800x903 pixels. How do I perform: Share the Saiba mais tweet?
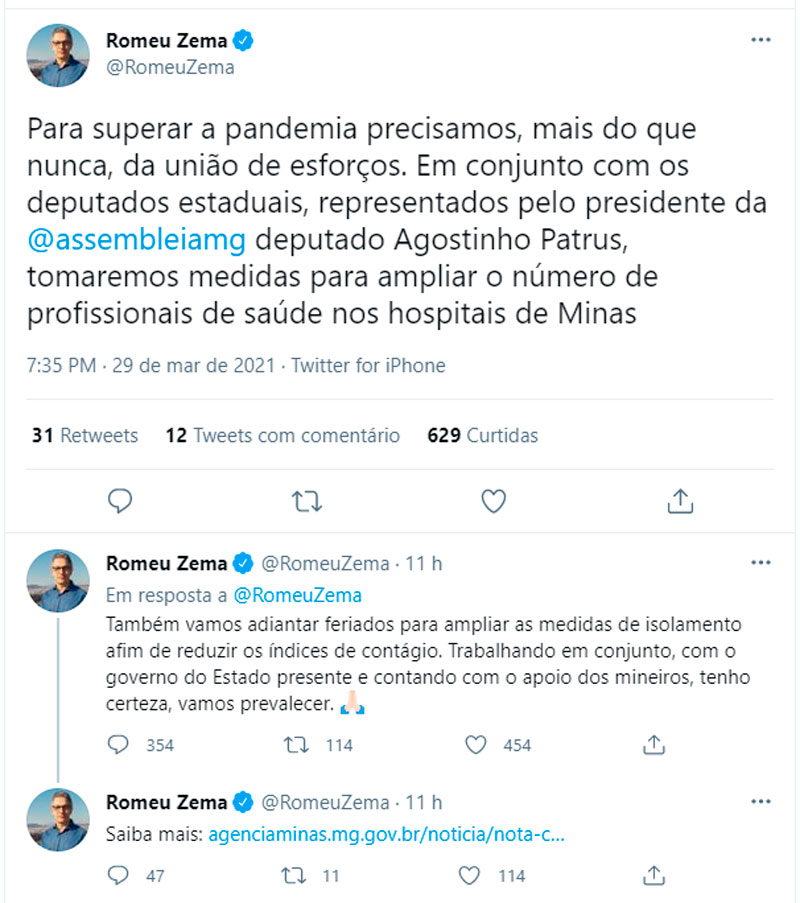coord(654,876)
